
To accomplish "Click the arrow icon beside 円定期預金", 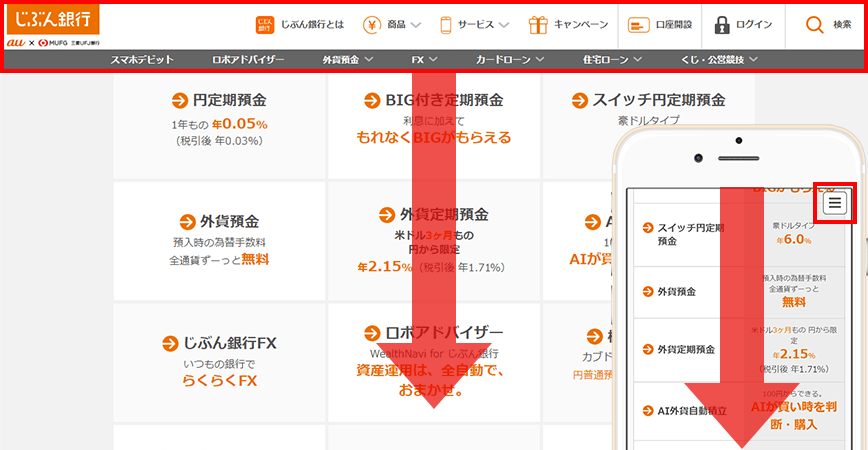I will [179, 100].
